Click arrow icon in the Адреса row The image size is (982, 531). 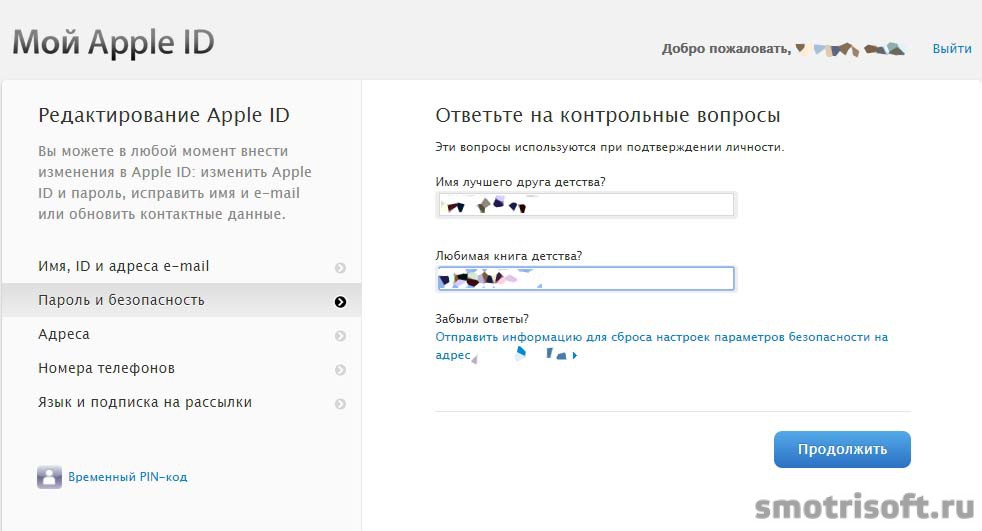click(x=340, y=336)
